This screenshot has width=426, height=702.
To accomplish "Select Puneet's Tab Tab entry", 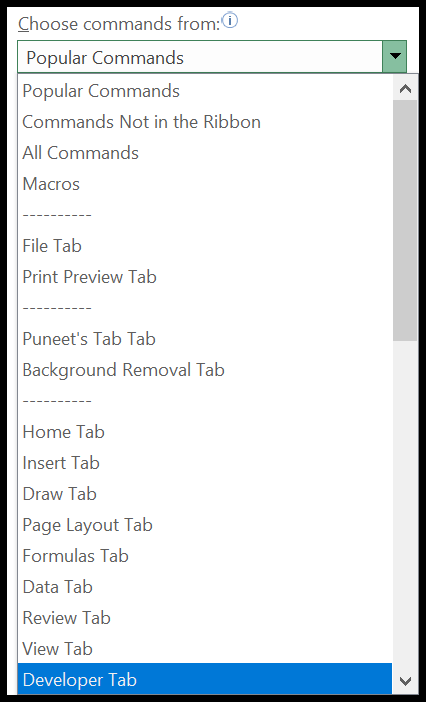I will click(x=205, y=339).
